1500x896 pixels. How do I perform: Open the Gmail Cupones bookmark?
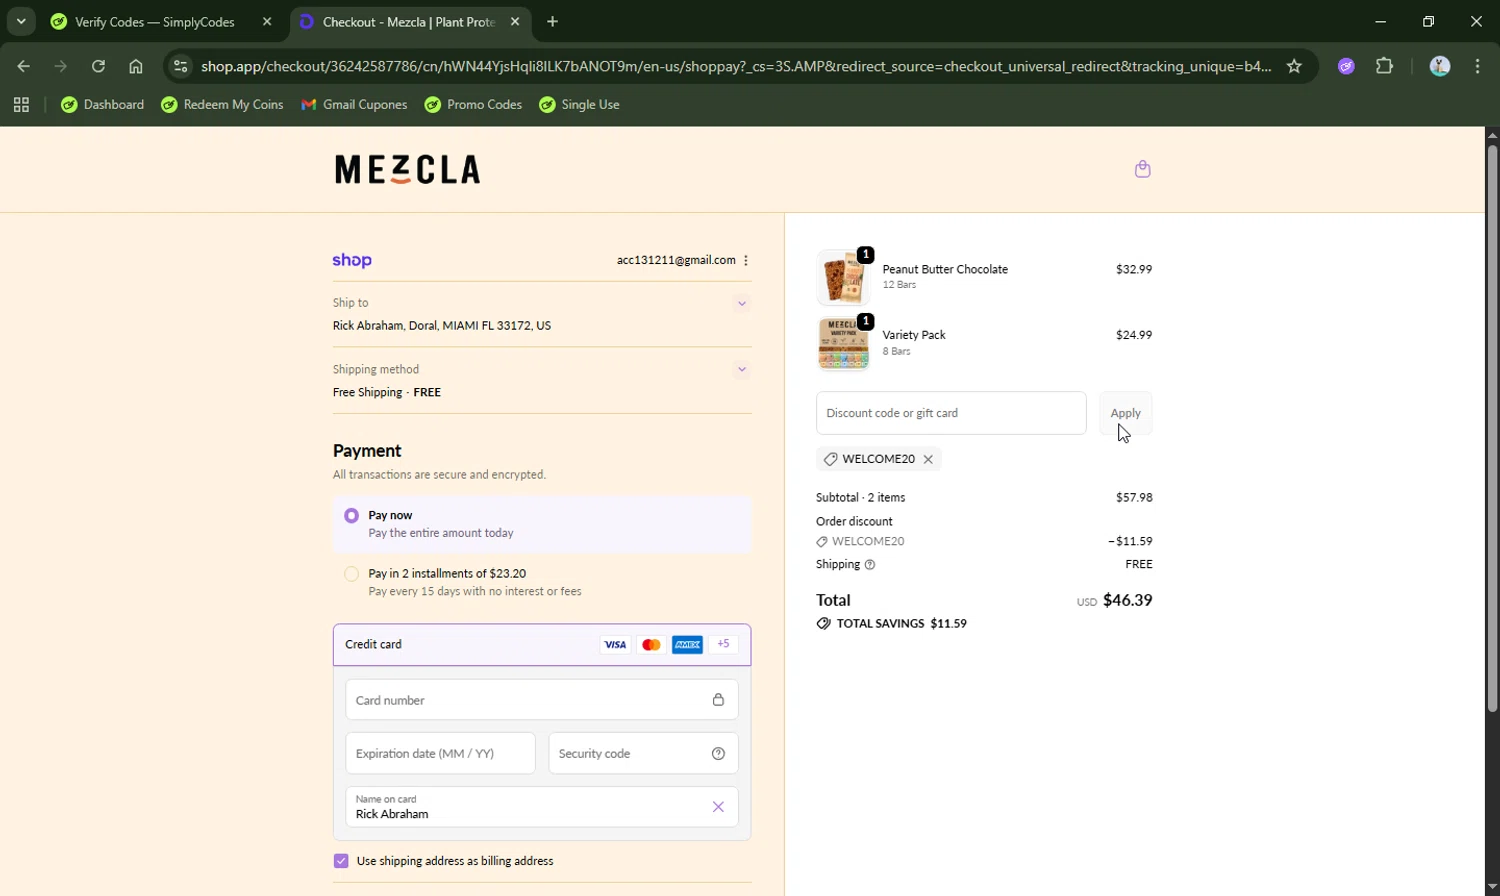(354, 105)
